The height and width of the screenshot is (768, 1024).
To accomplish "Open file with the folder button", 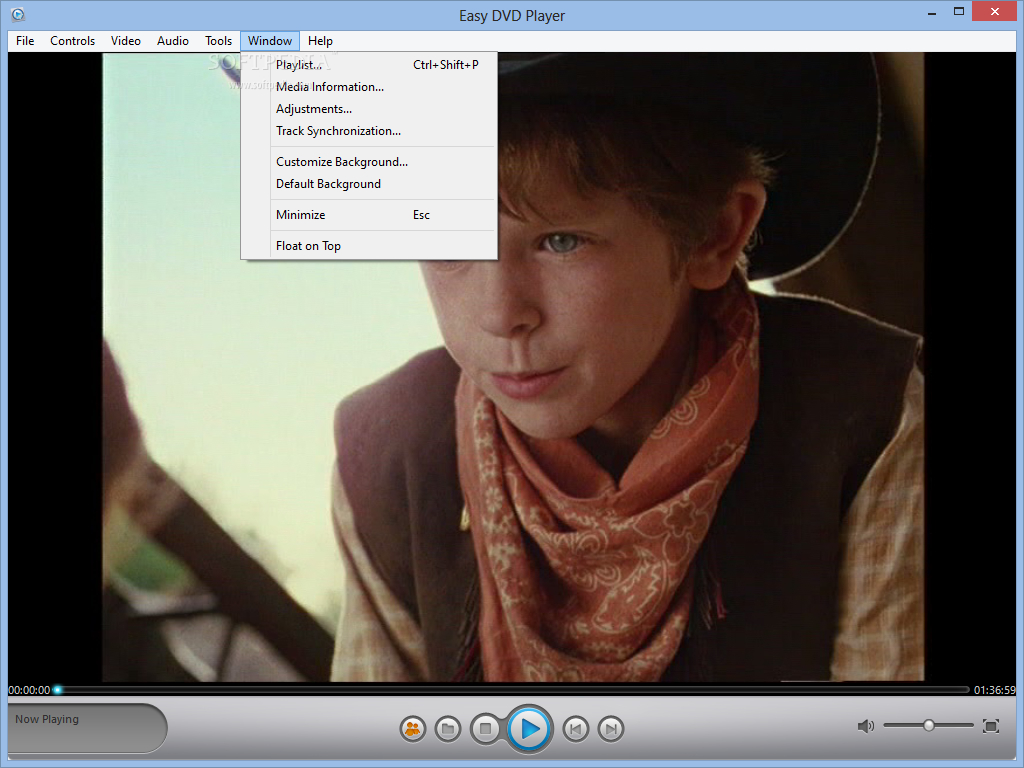I will (x=448, y=728).
